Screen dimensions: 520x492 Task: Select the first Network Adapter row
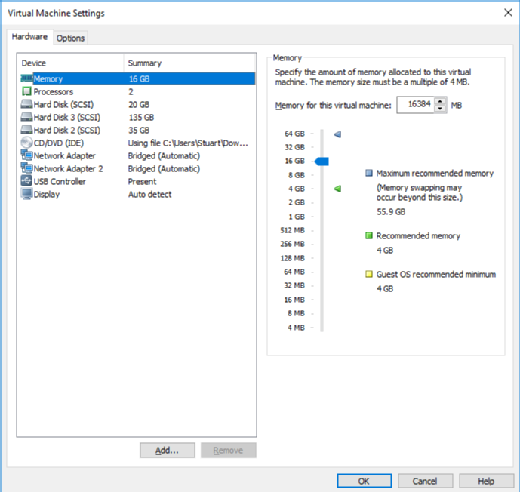(x=137, y=155)
